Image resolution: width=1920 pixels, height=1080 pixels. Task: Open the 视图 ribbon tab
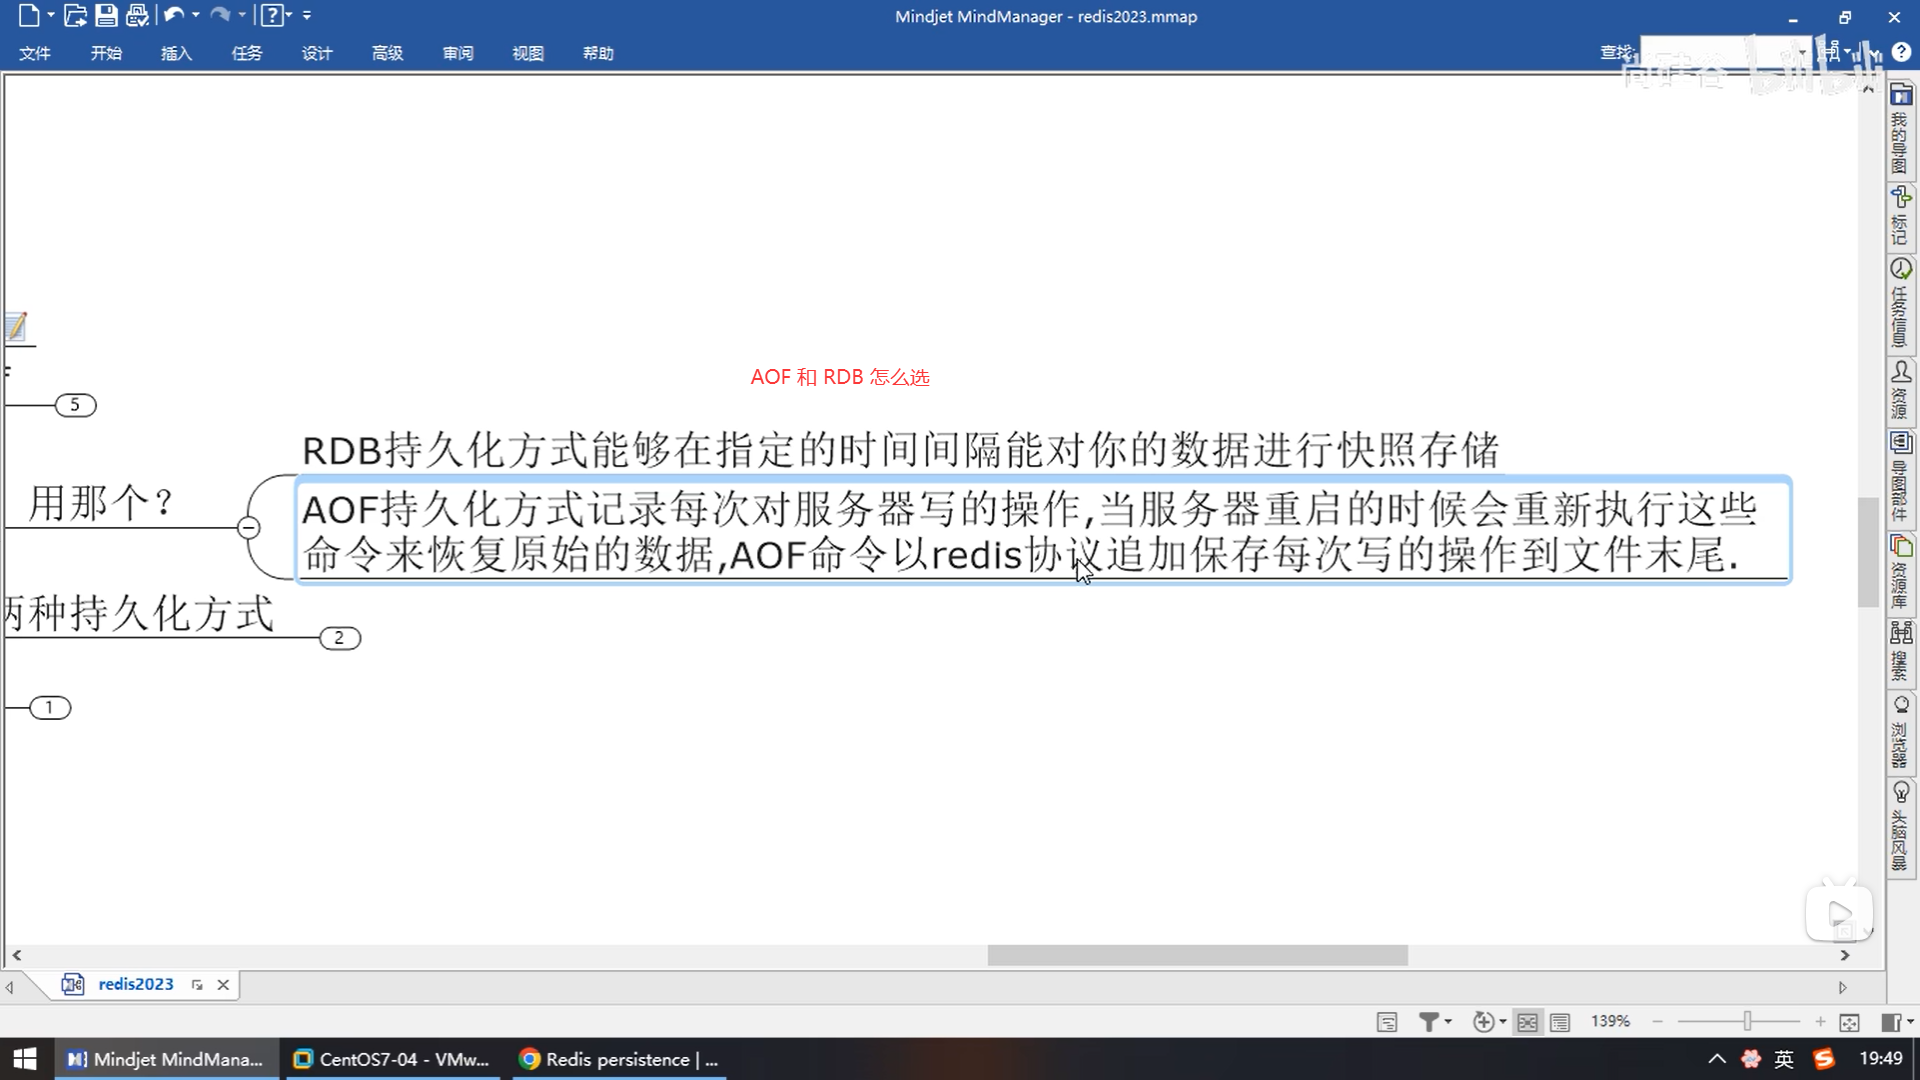(528, 53)
